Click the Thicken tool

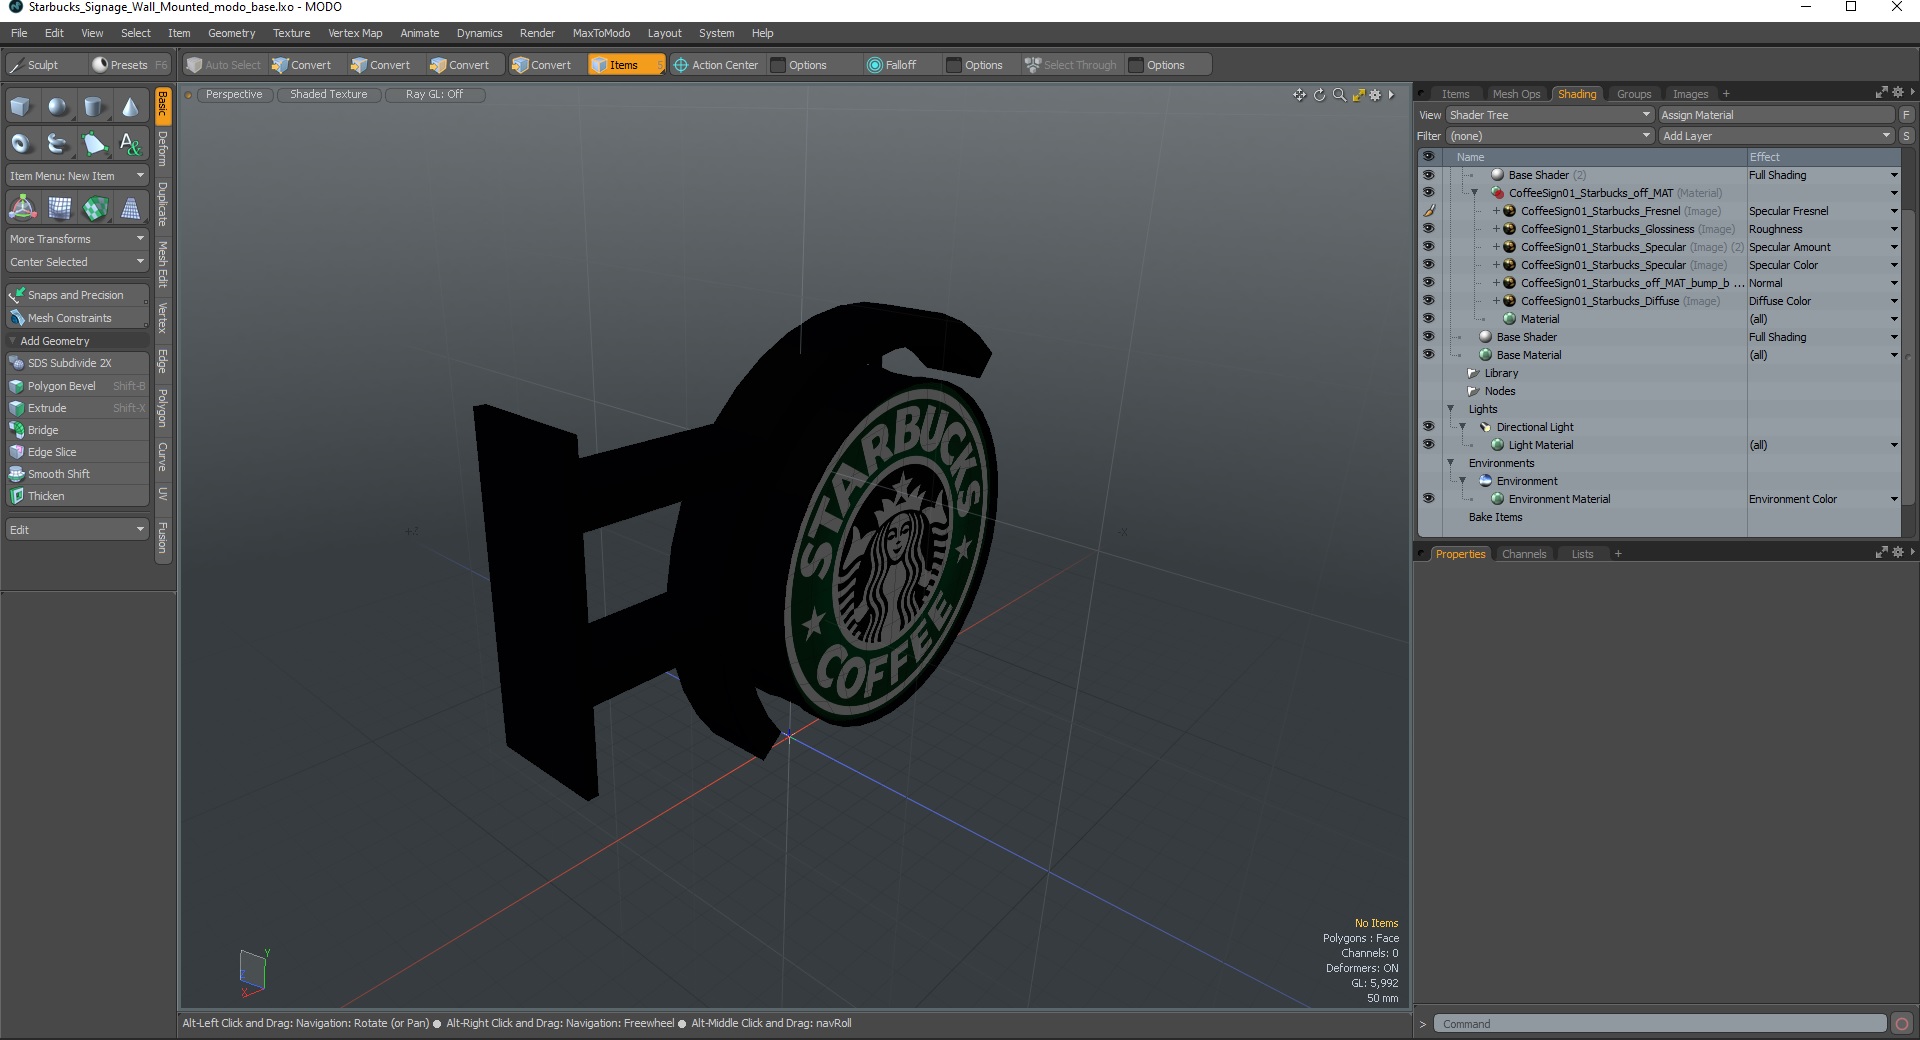(77, 496)
